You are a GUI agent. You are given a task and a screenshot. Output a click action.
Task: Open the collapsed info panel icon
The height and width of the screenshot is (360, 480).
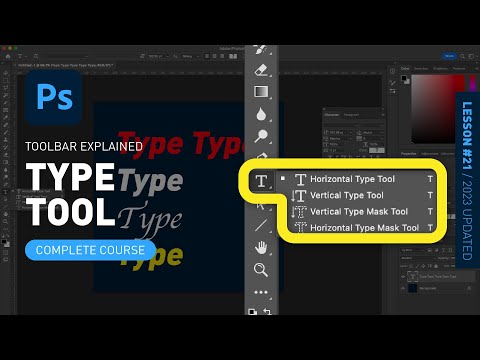392,71
